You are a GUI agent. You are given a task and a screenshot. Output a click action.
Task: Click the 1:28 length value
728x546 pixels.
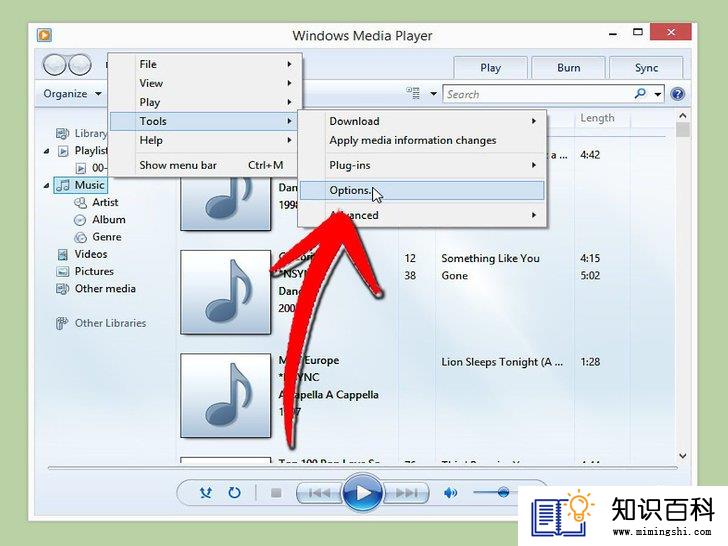[x=590, y=362]
